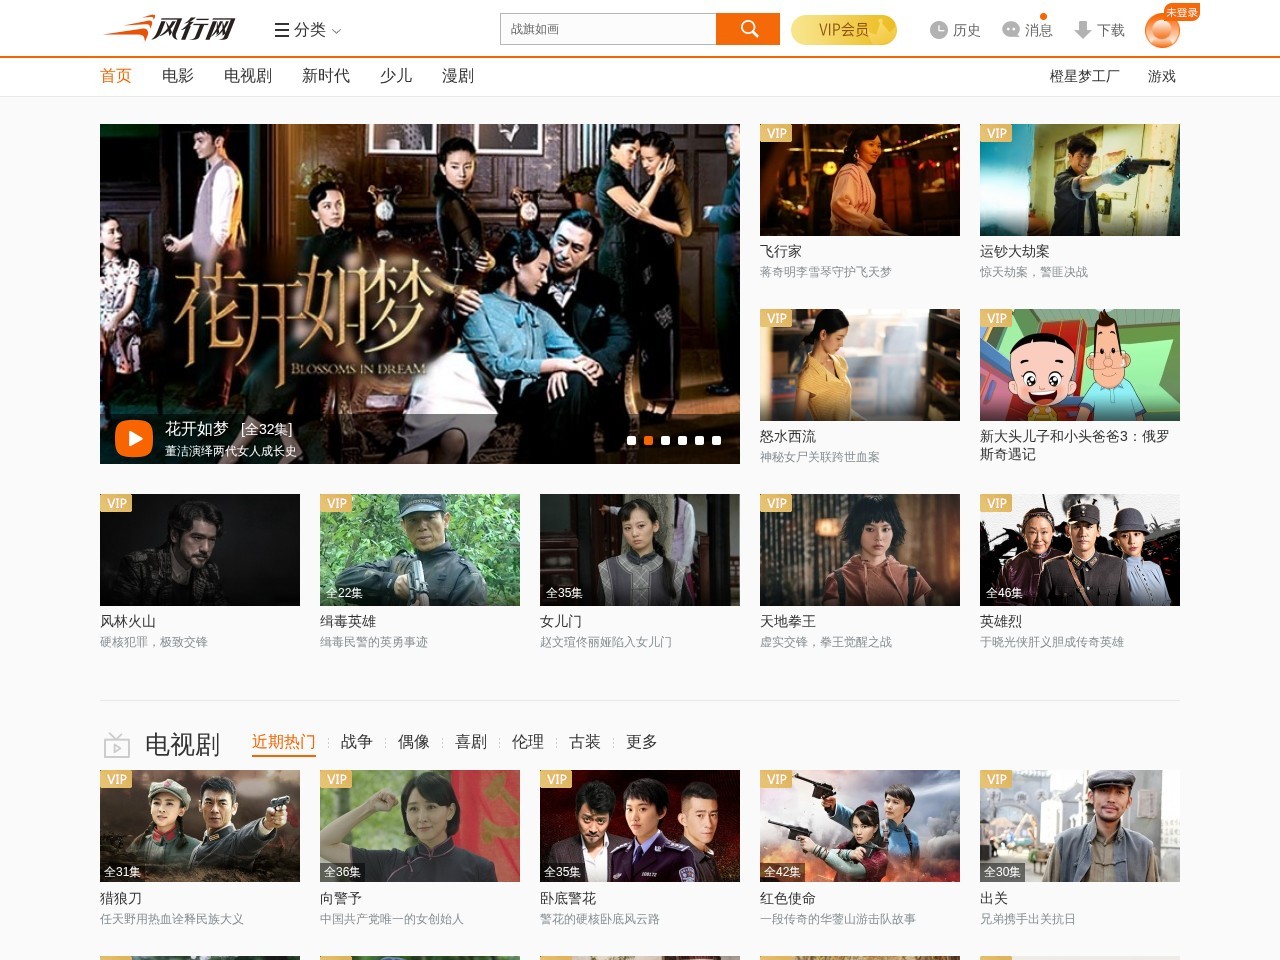This screenshot has height=960, width=1280.
Task: Open the 卧底警花 thumbnail
Action: (x=640, y=826)
